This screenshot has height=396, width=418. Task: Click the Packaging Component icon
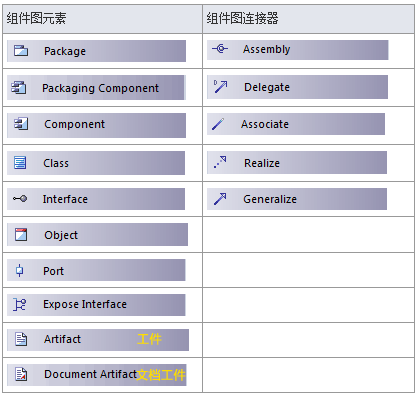[x=19, y=87]
